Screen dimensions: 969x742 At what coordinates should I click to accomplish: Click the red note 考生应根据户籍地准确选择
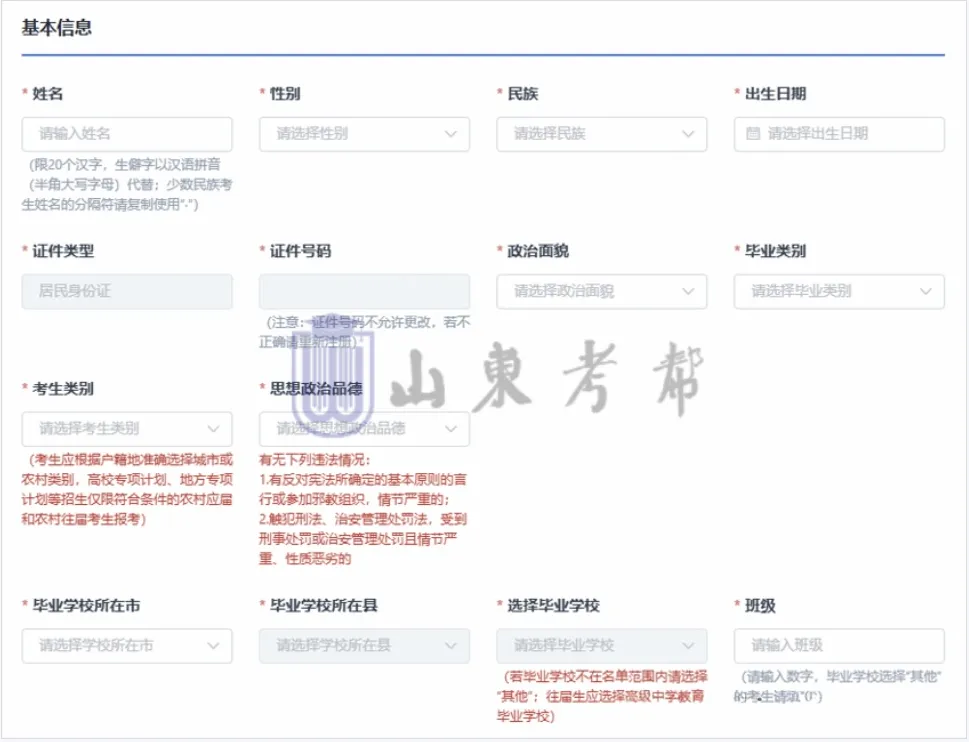[127, 489]
